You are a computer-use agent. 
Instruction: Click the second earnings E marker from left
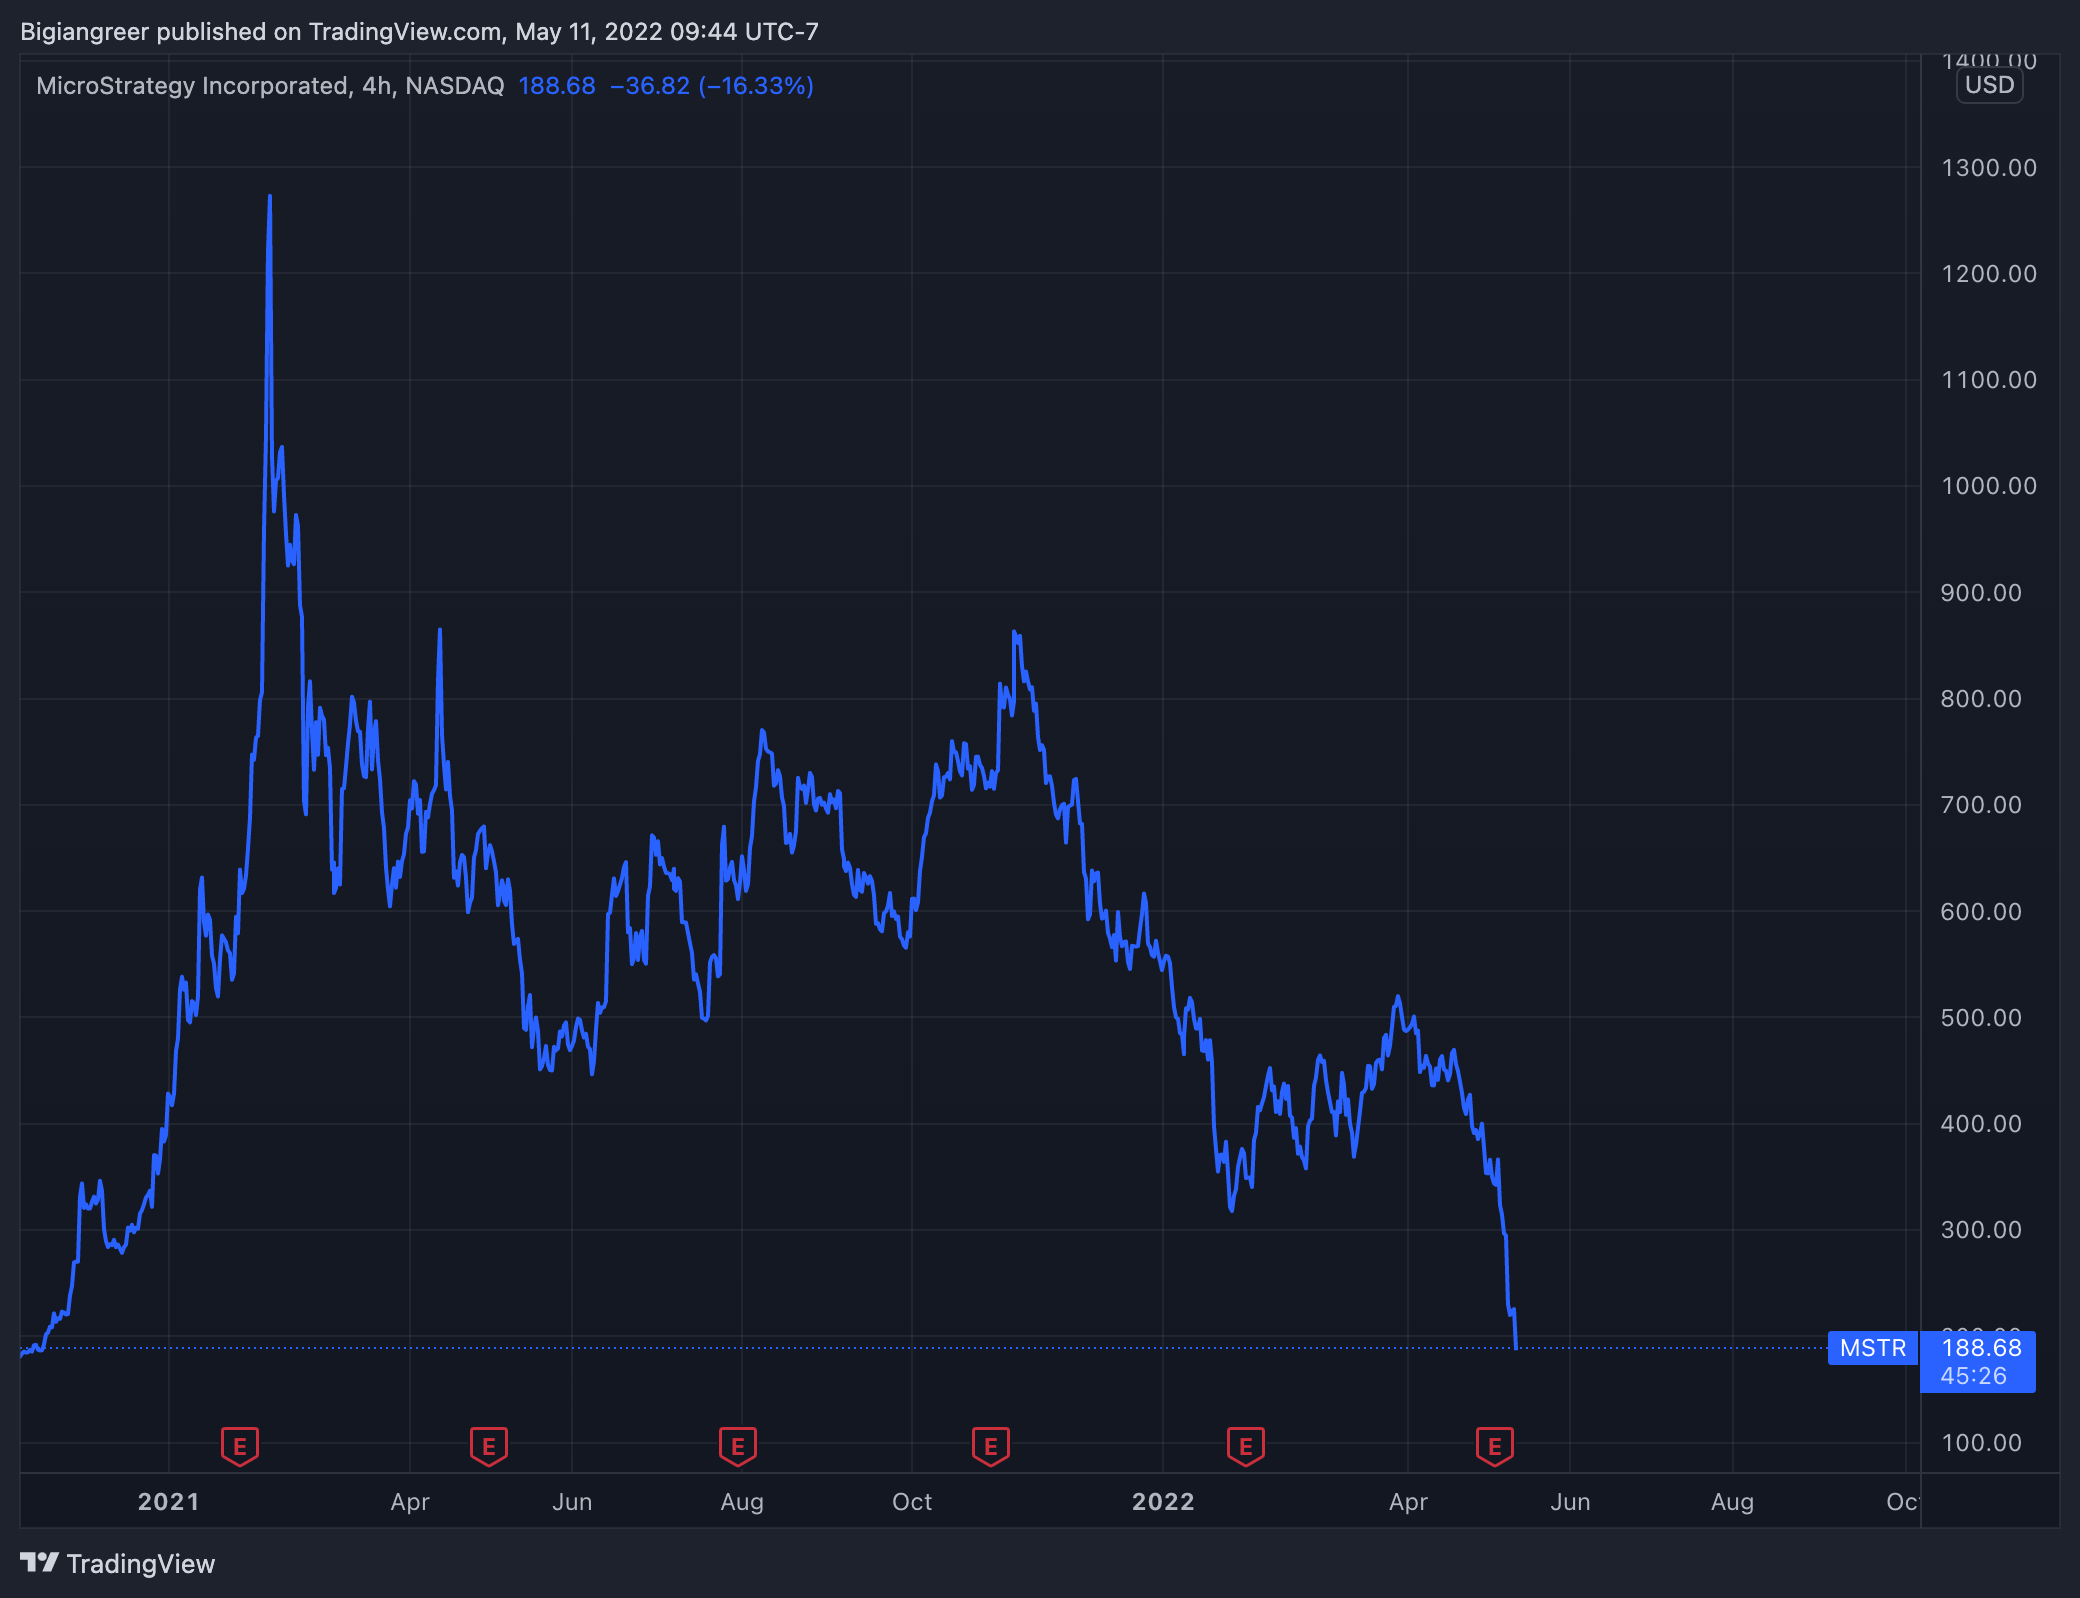click(x=489, y=1445)
